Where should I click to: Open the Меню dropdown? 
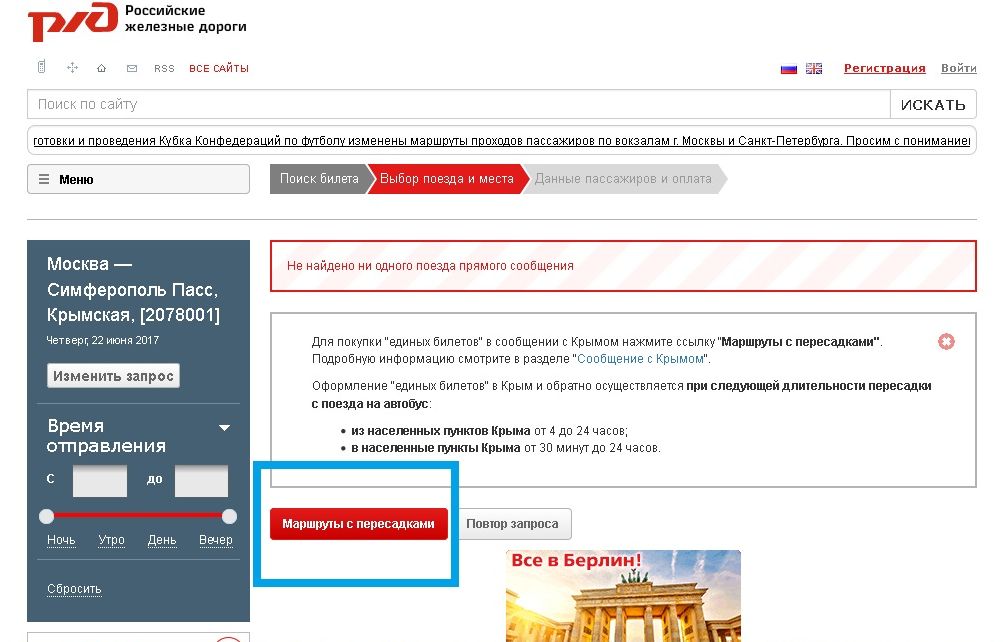(138, 180)
